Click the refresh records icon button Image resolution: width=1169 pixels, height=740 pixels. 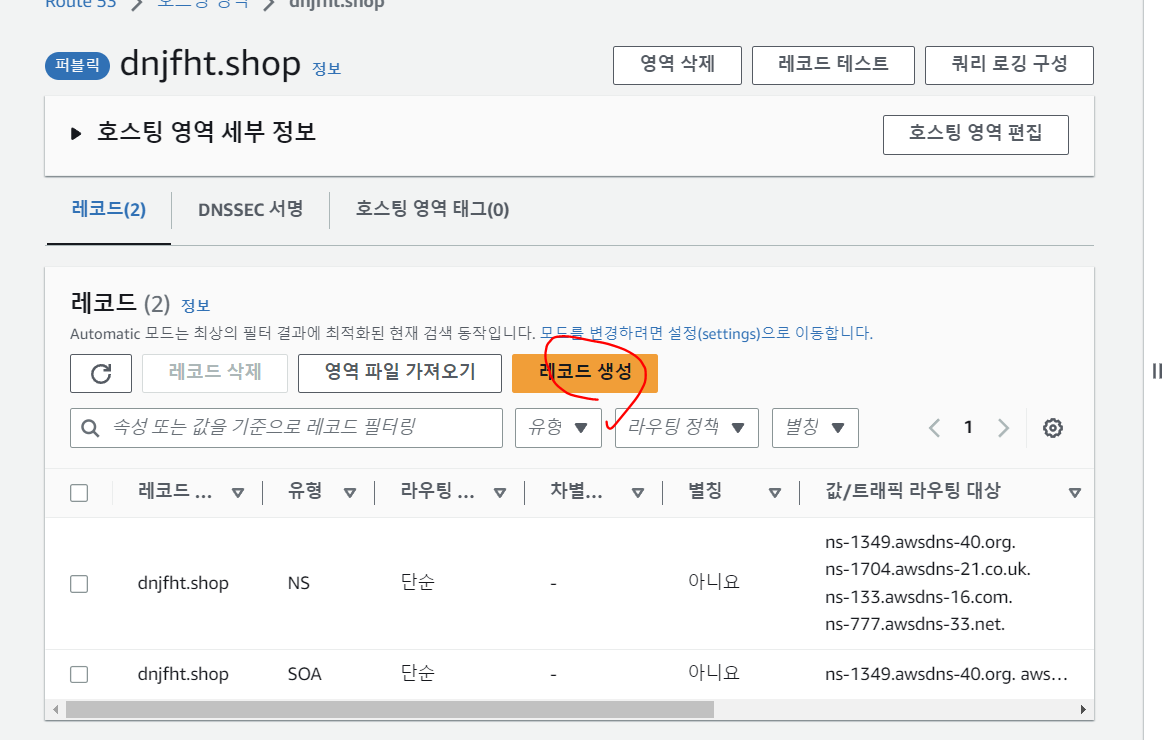(x=101, y=373)
